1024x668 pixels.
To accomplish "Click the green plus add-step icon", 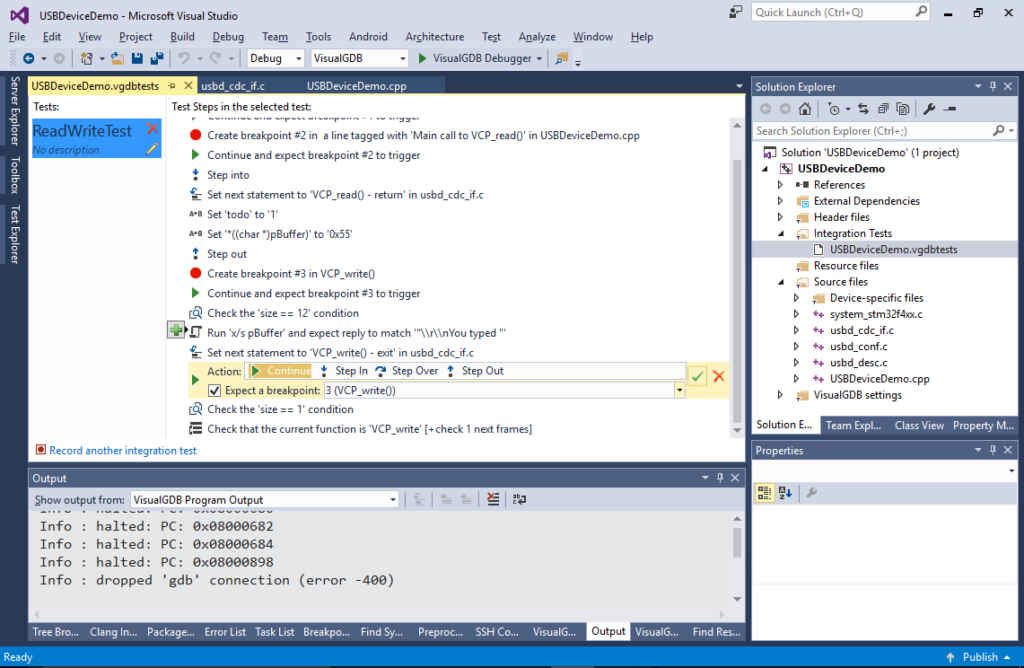I will (176, 330).
